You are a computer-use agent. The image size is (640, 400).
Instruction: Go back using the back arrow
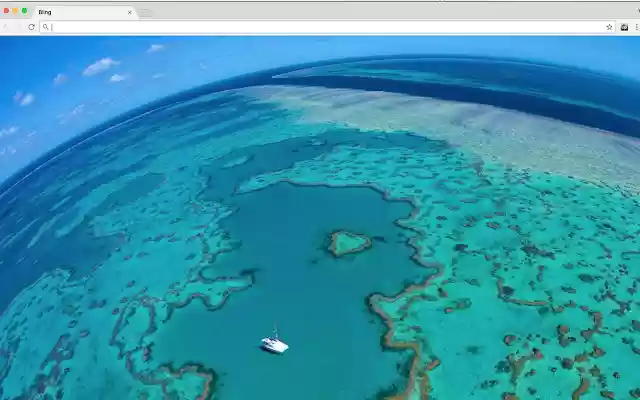click(6, 27)
